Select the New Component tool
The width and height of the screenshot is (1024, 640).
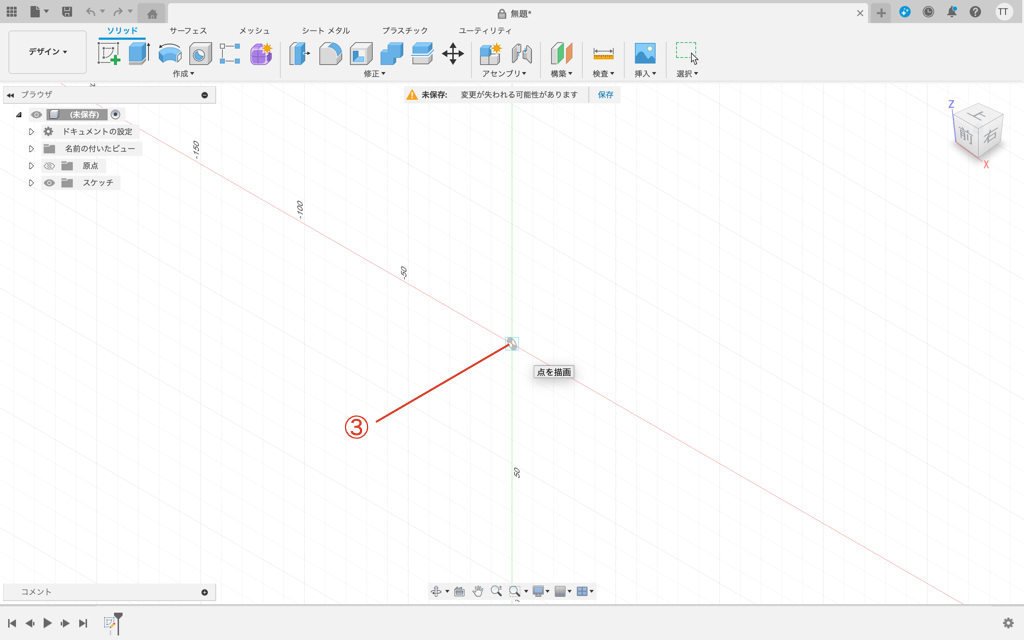click(490, 54)
